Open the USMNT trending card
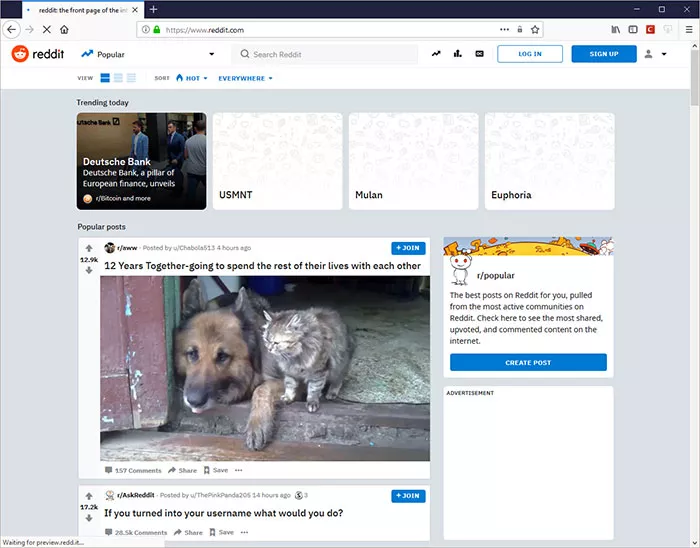Image resolution: width=700 pixels, height=548 pixels. point(278,161)
